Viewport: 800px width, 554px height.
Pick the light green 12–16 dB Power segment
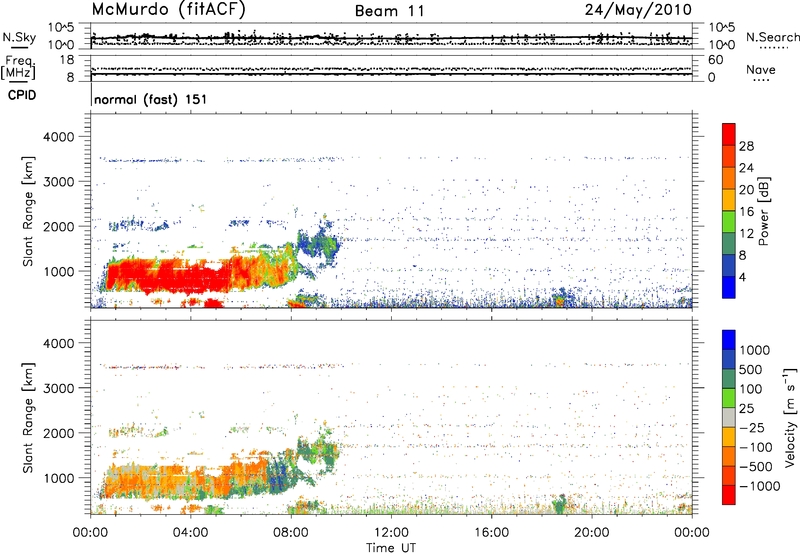coord(729,221)
